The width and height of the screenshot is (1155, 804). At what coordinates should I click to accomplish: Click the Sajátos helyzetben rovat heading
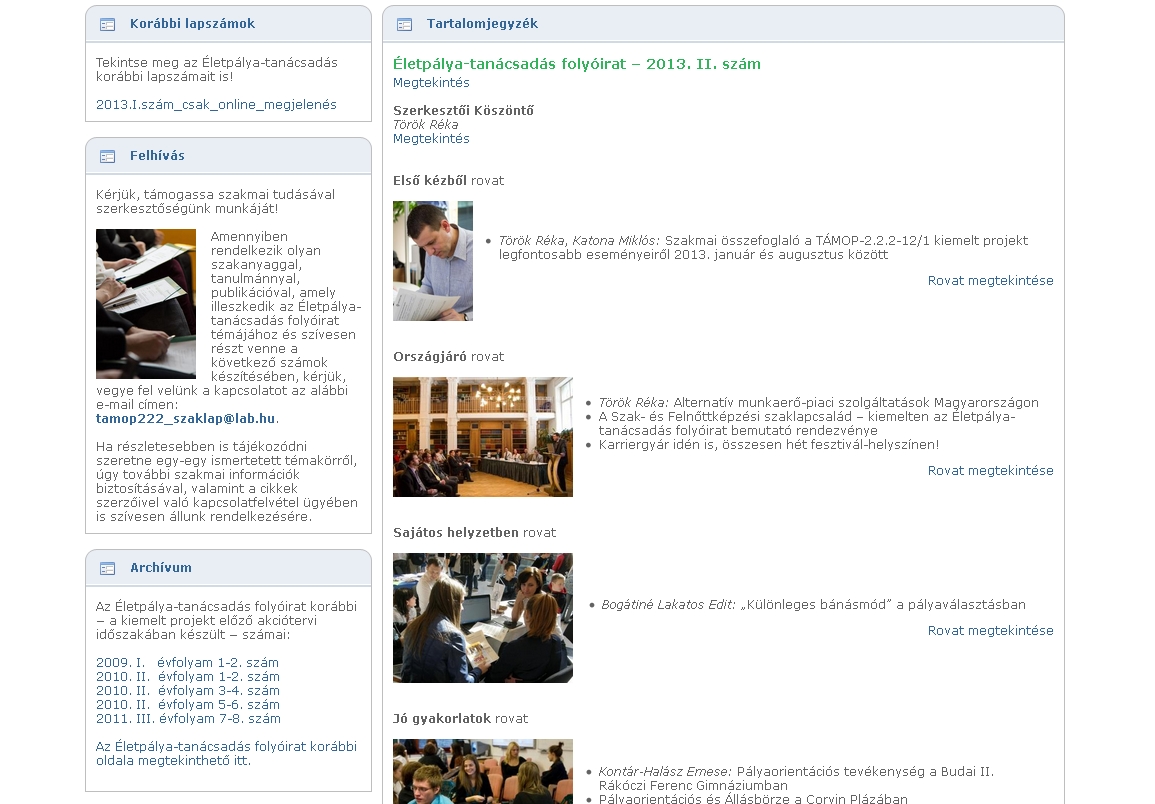474,533
